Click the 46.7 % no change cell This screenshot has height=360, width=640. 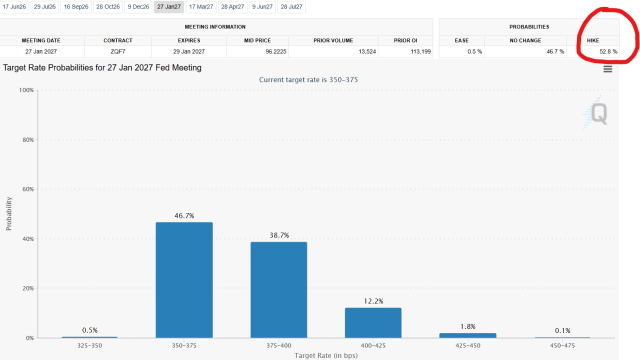tap(525, 52)
